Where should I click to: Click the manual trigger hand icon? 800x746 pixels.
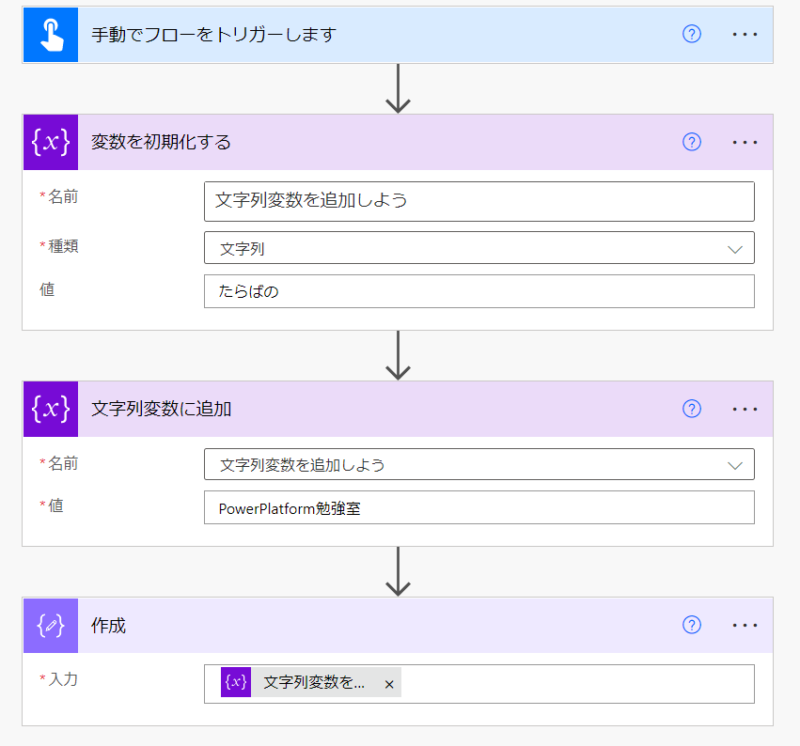50,34
